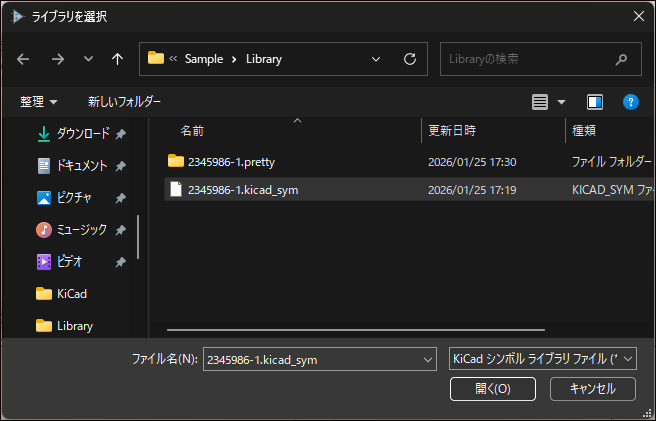Screen dimensions: 656x421
Task: Go up one folder level
Action: point(117,59)
